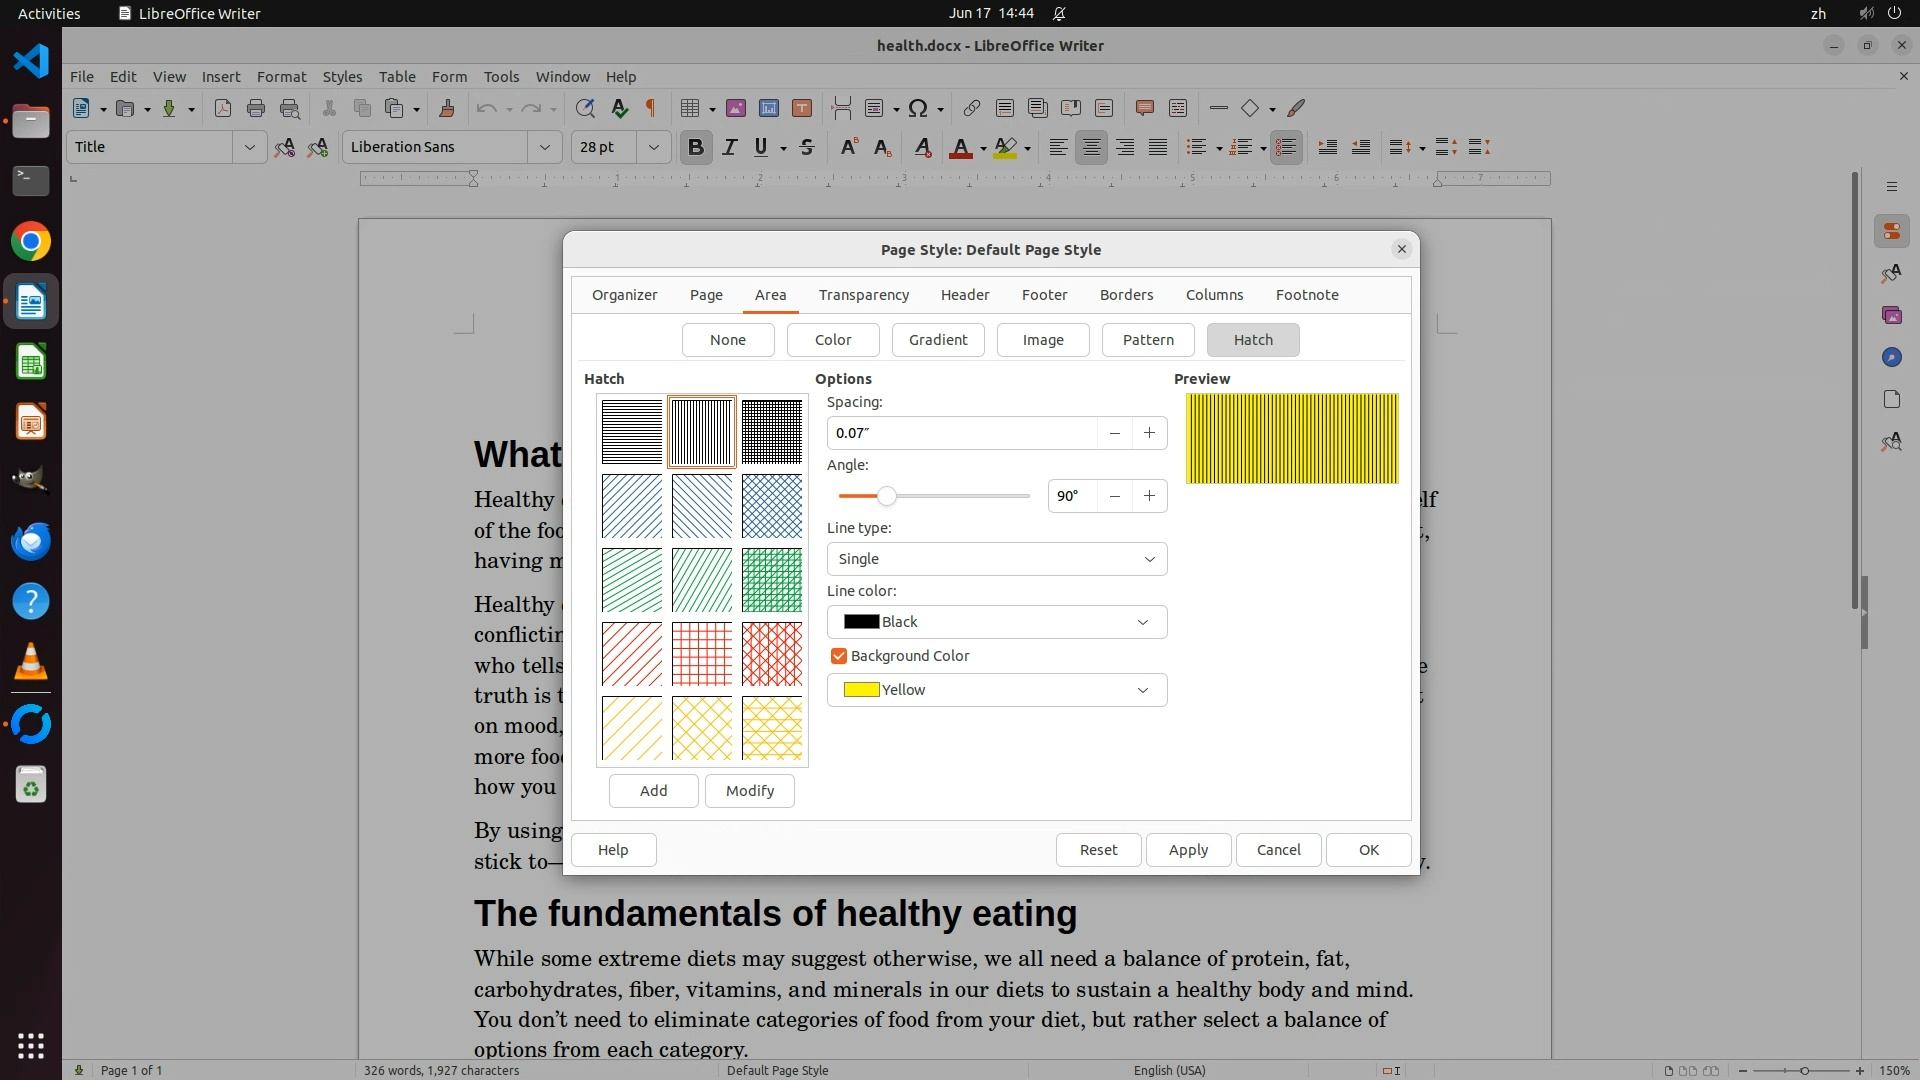Open the sidebar Navigator compass icon
Image resolution: width=1920 pixels, height=1080 pixels.
point(1891,357)
